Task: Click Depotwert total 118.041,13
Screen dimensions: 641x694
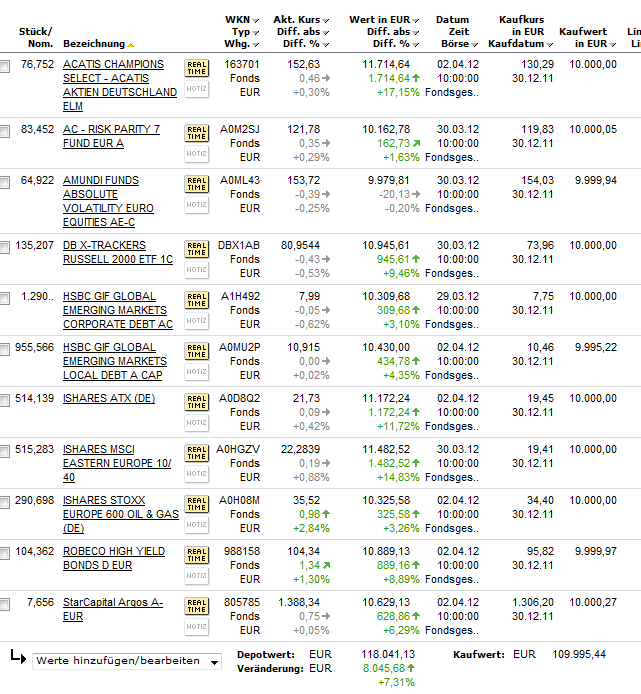Action: [388, 654]
